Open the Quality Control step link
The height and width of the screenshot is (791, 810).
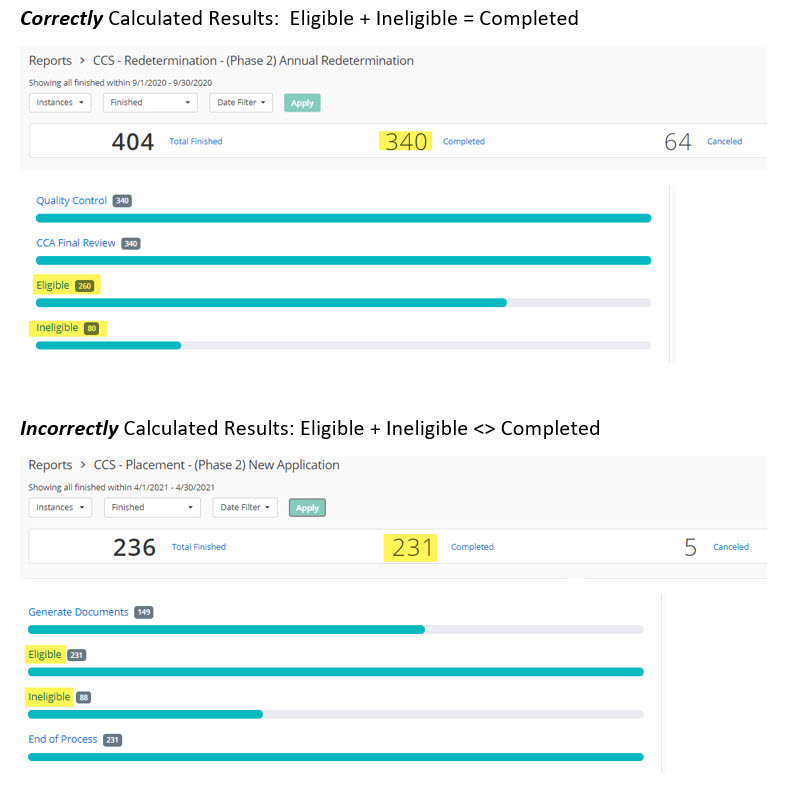point(71,201)
